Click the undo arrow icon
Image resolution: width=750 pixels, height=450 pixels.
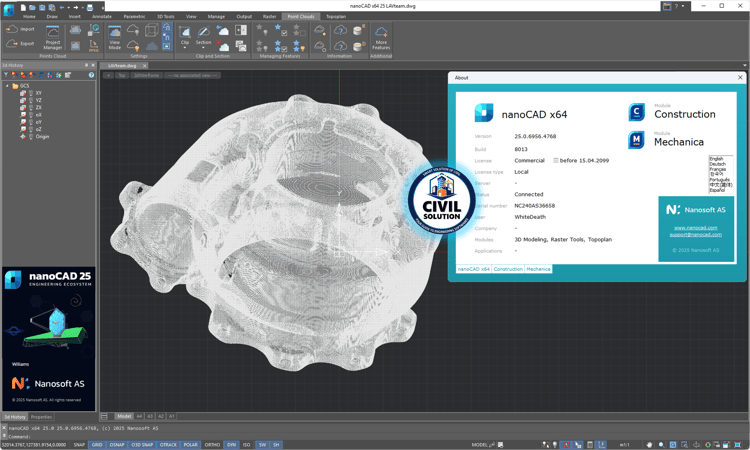(x=62, y=7)
